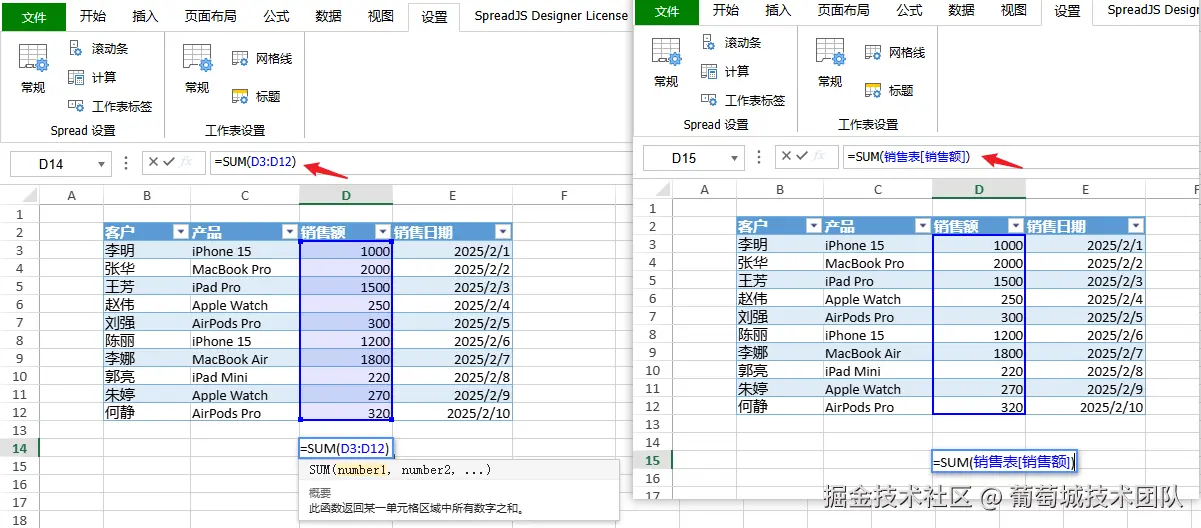Switch to 开始 tab in left window

pyautogui.click(x=93, y=16)
